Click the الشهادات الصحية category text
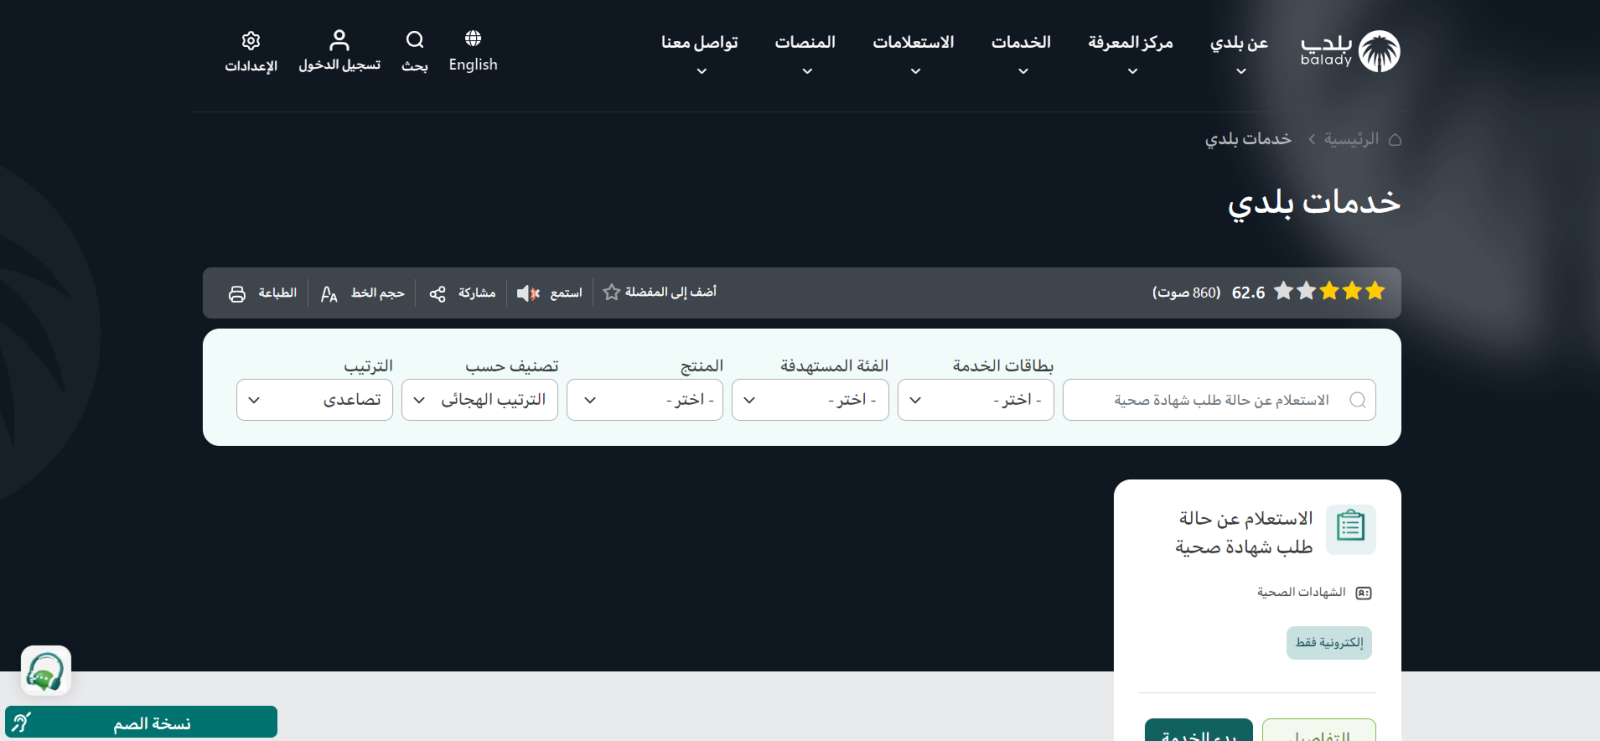1600x741 pixels. click(1301, 593)
